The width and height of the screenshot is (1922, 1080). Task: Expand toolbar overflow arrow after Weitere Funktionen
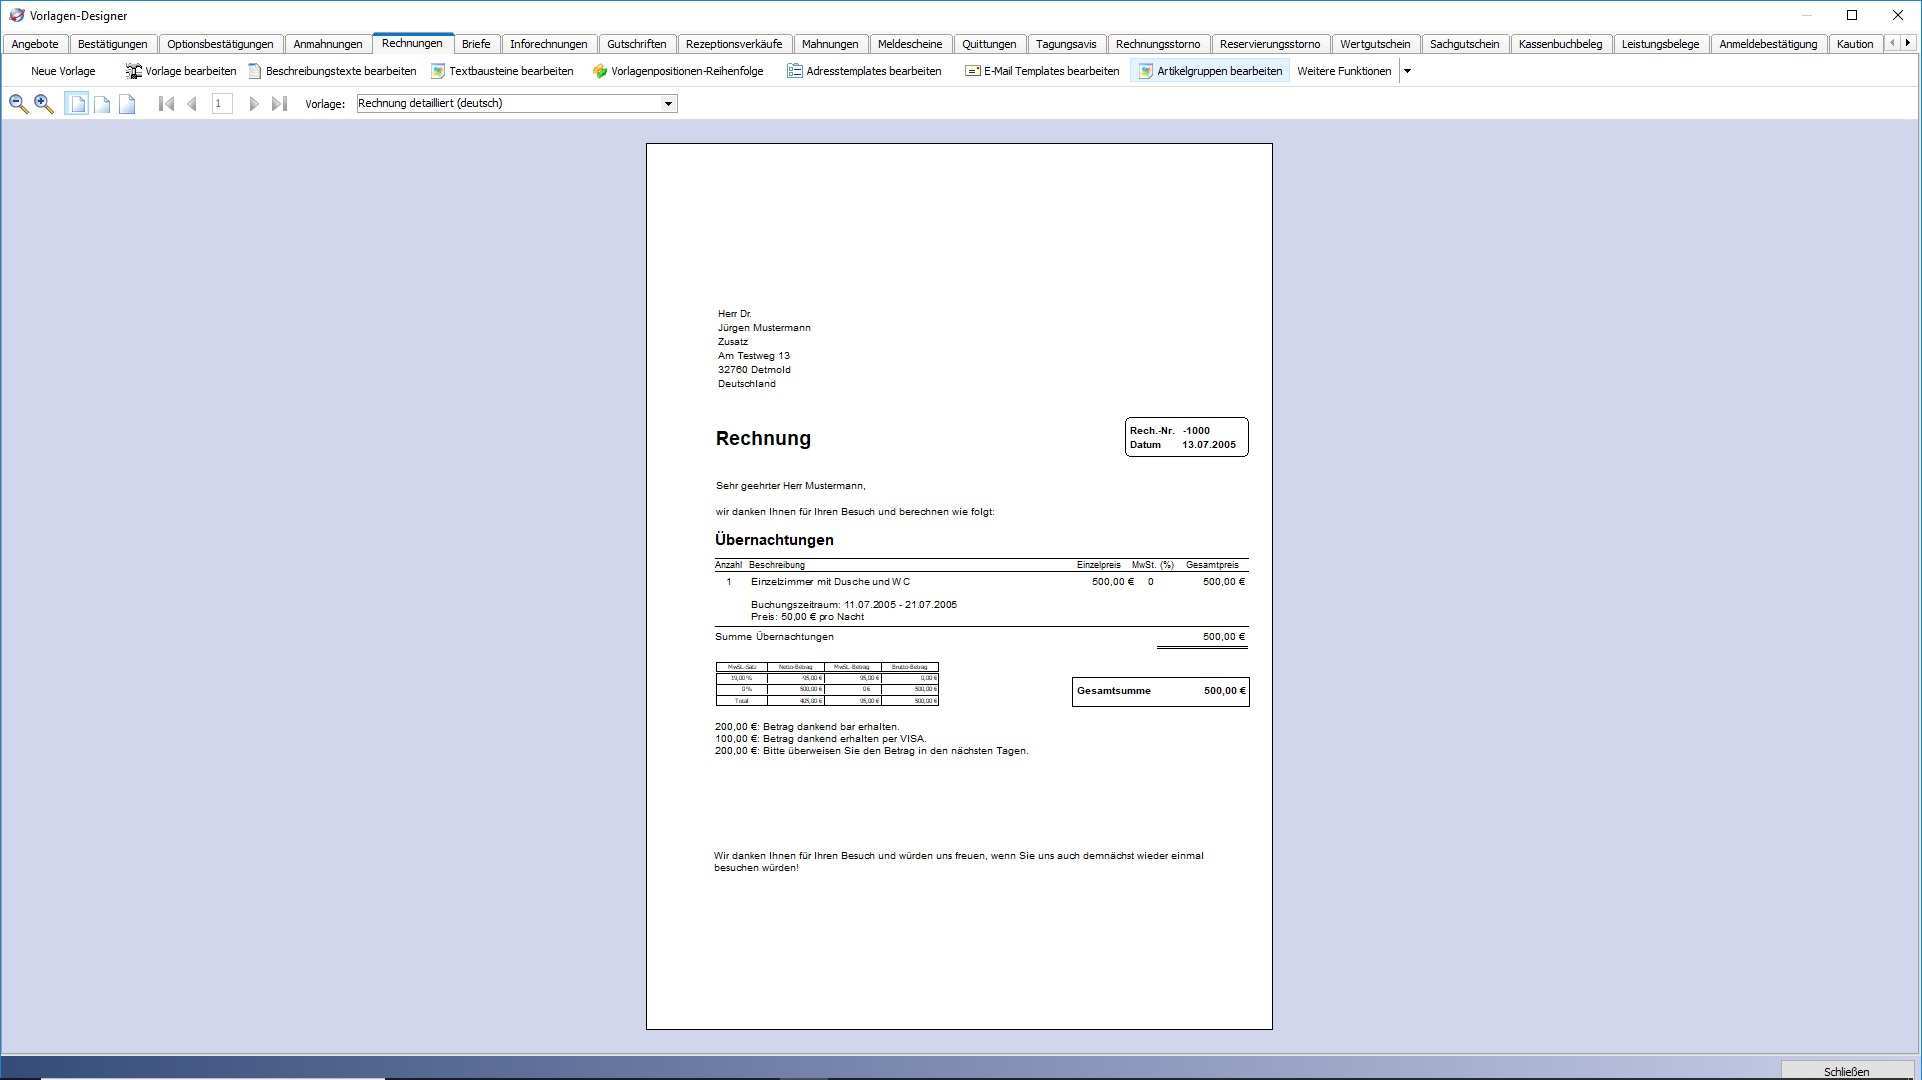(1407, 71)
